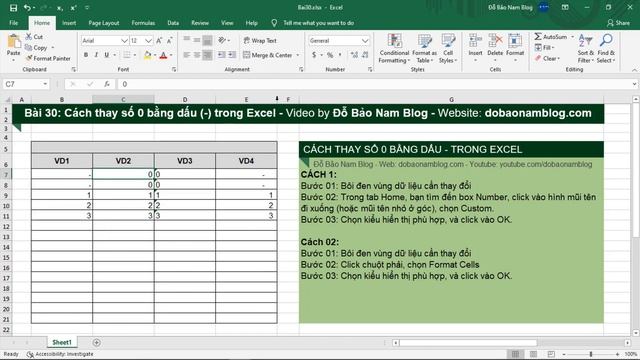Click the Copy icon
The width and height of the screenshot is (640, 360).
click(29, 48)
